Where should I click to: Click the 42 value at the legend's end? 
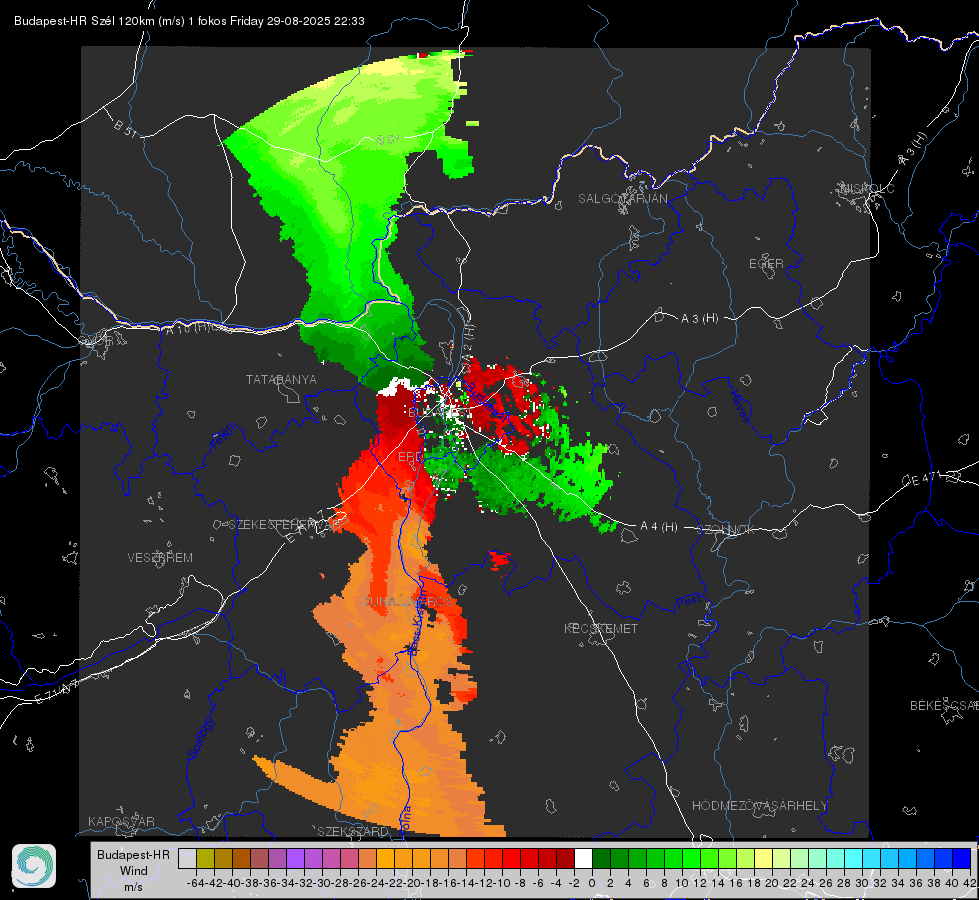pyautogui.click(x=969, y=883)
